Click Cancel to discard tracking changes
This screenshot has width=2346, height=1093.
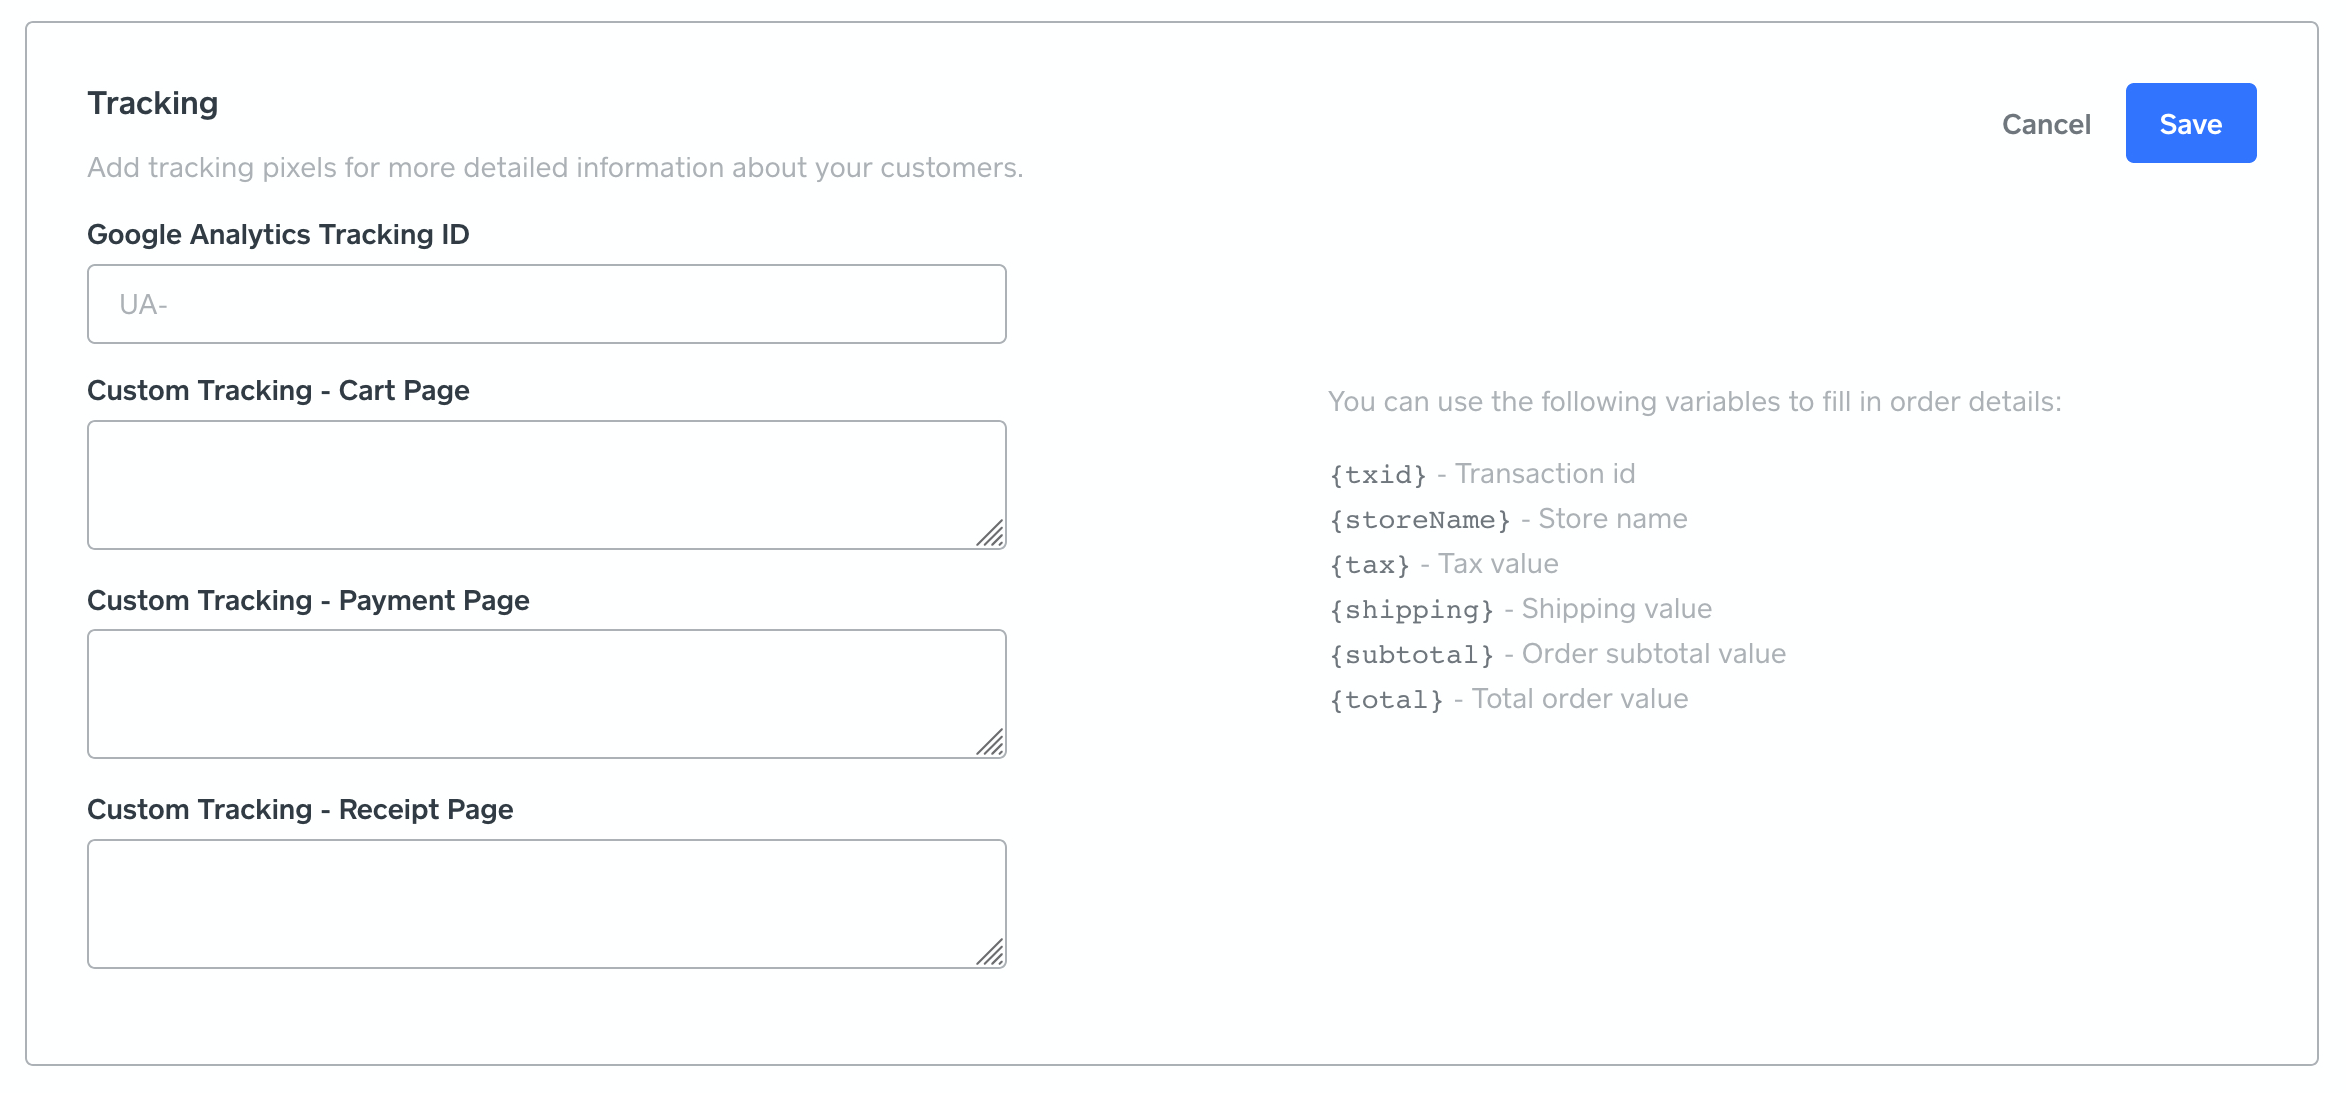click(2046, 124)
